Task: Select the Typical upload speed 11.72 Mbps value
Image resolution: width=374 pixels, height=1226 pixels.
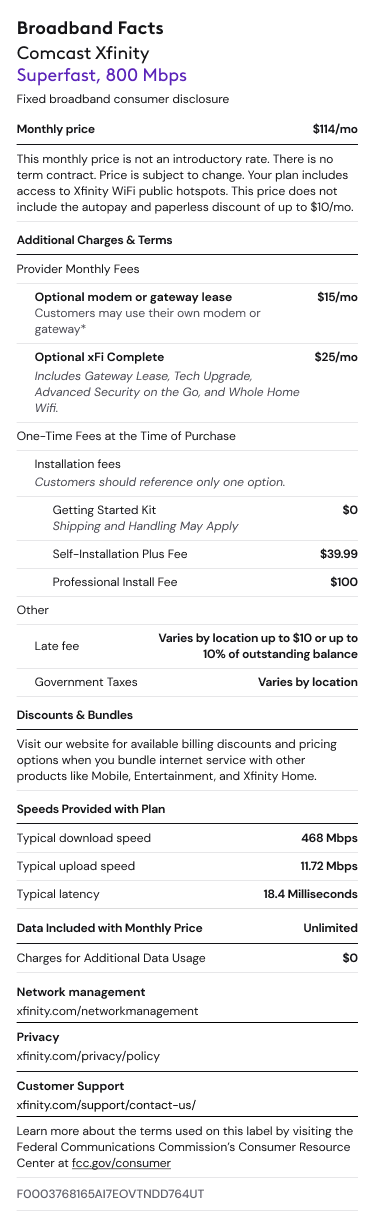Action: tap(329, 866)
